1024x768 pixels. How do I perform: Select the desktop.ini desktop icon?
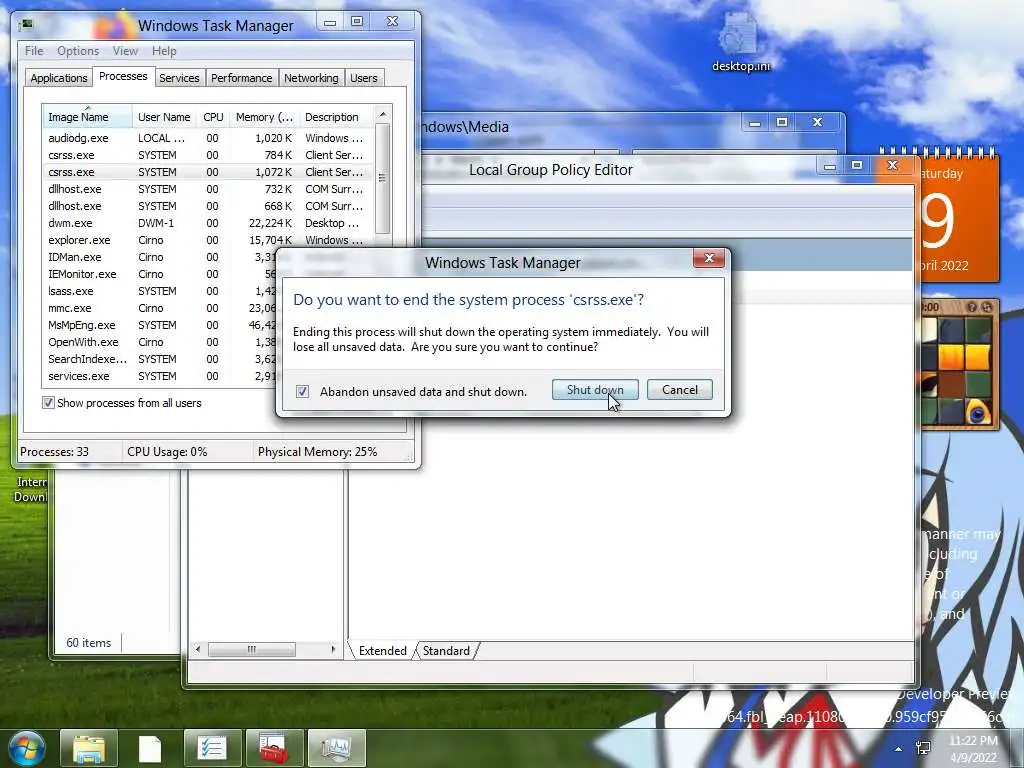coord(740,42)
